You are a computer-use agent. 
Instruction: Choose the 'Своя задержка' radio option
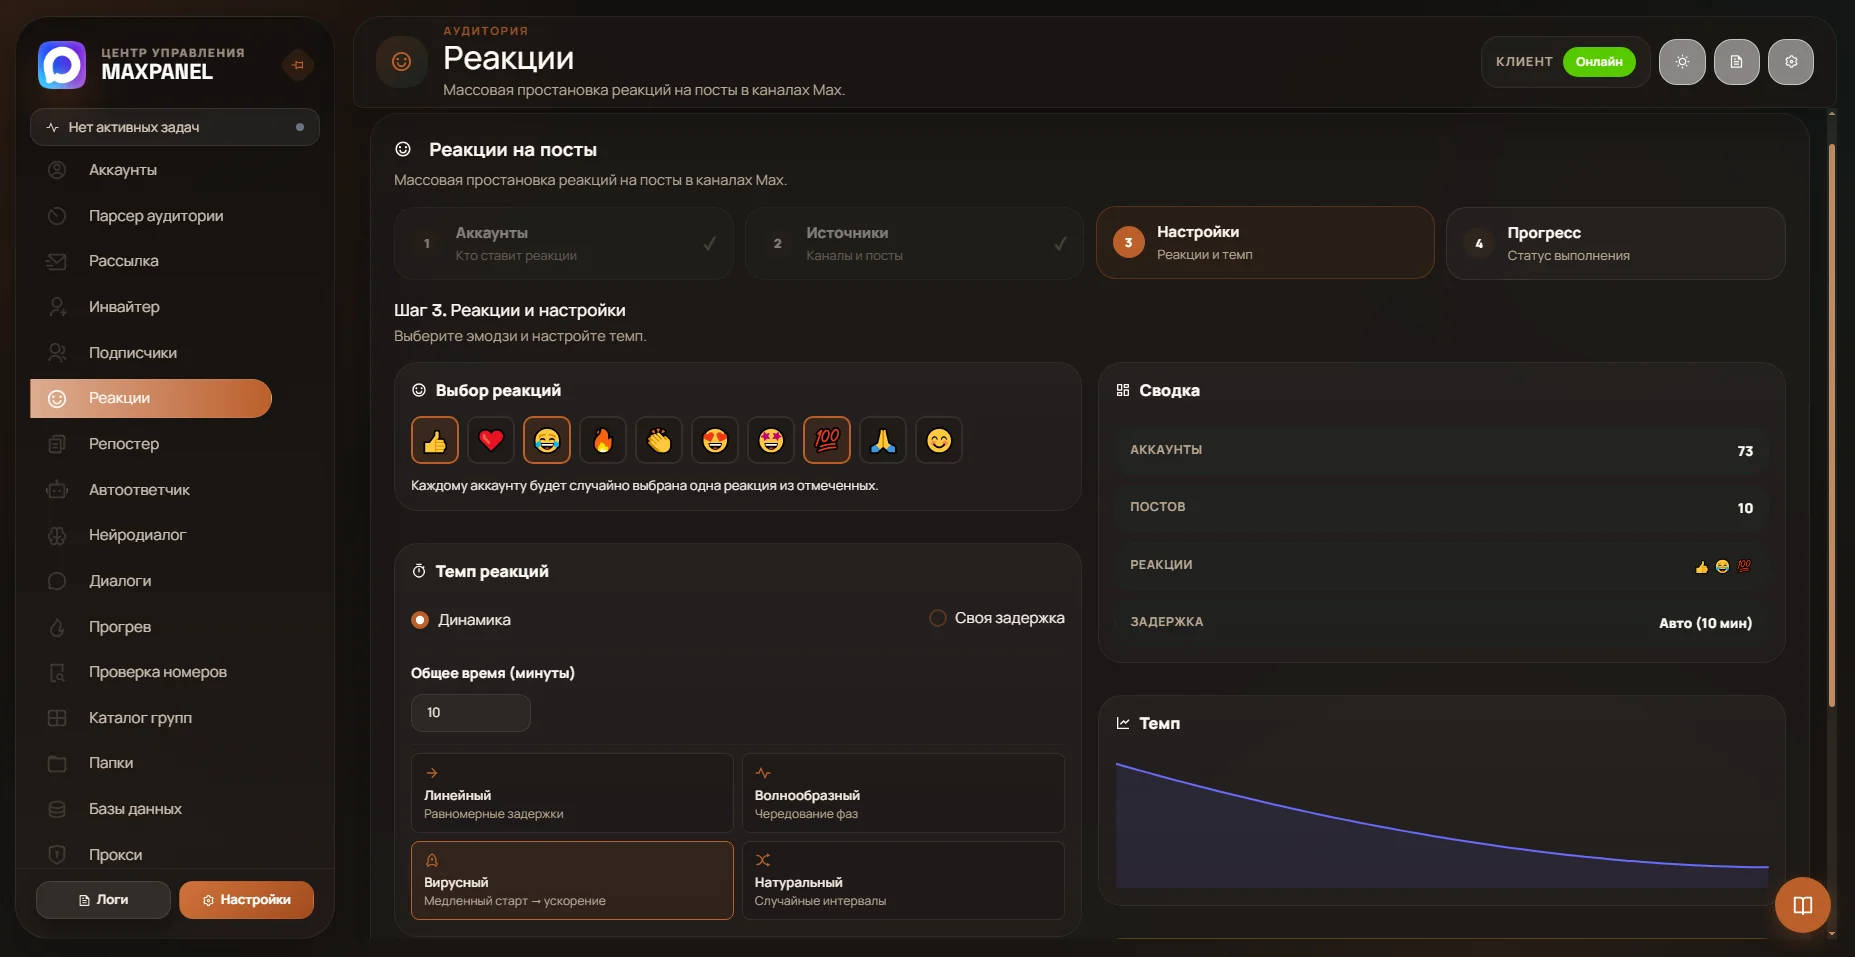997,618
